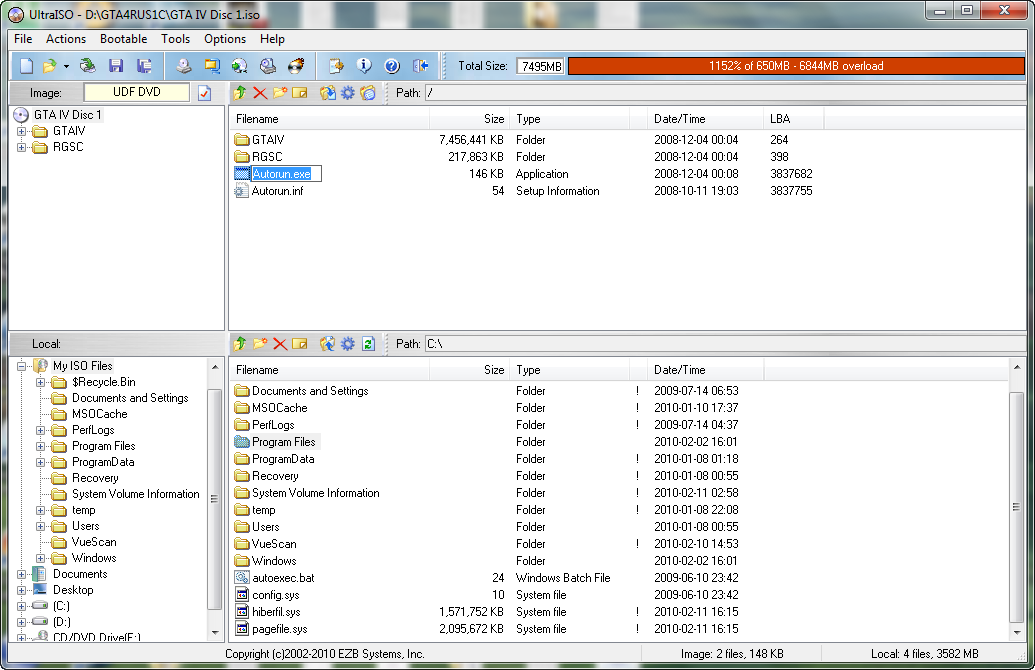The image size is (1035, 670).
Task: Click the About information bubble icon
Action: [x=364, y=66]
